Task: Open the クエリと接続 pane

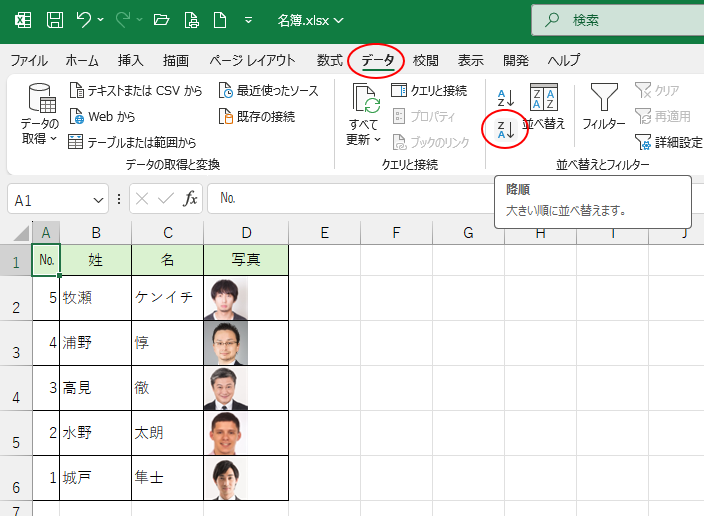Action: coord(429,91)
